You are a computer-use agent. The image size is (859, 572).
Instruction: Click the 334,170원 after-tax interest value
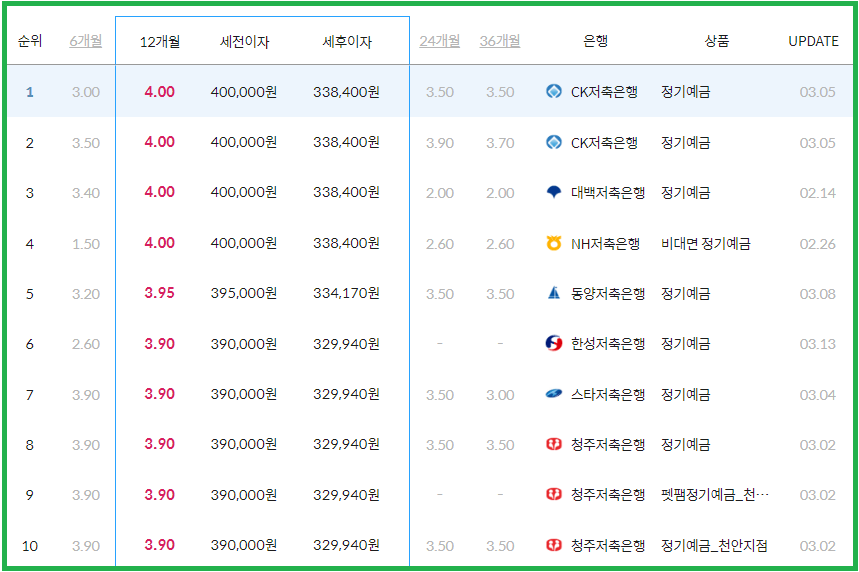346,293
